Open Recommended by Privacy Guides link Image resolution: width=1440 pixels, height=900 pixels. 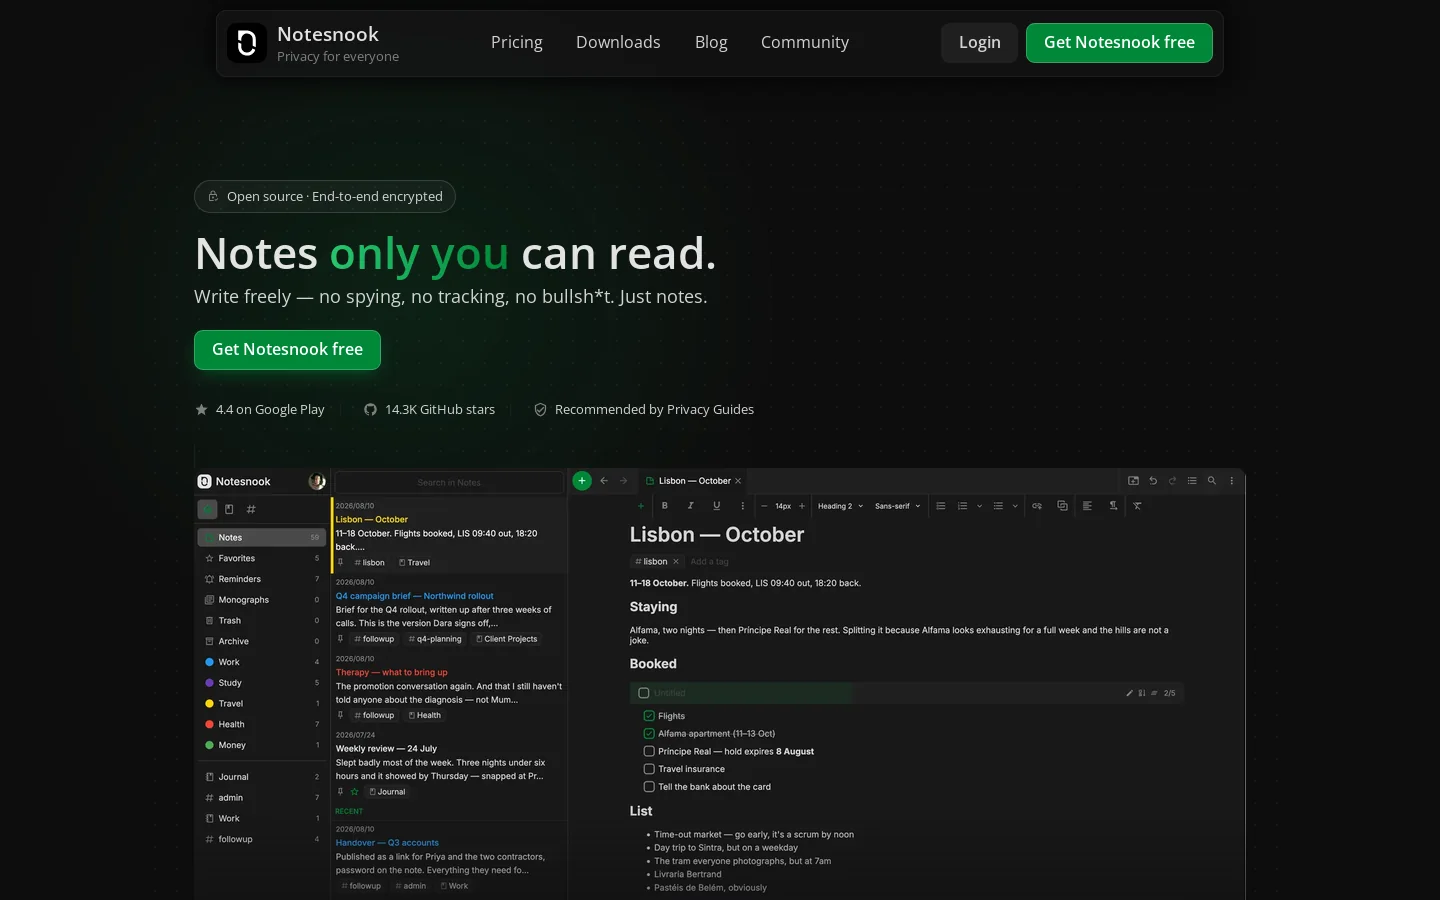[644, 409]
